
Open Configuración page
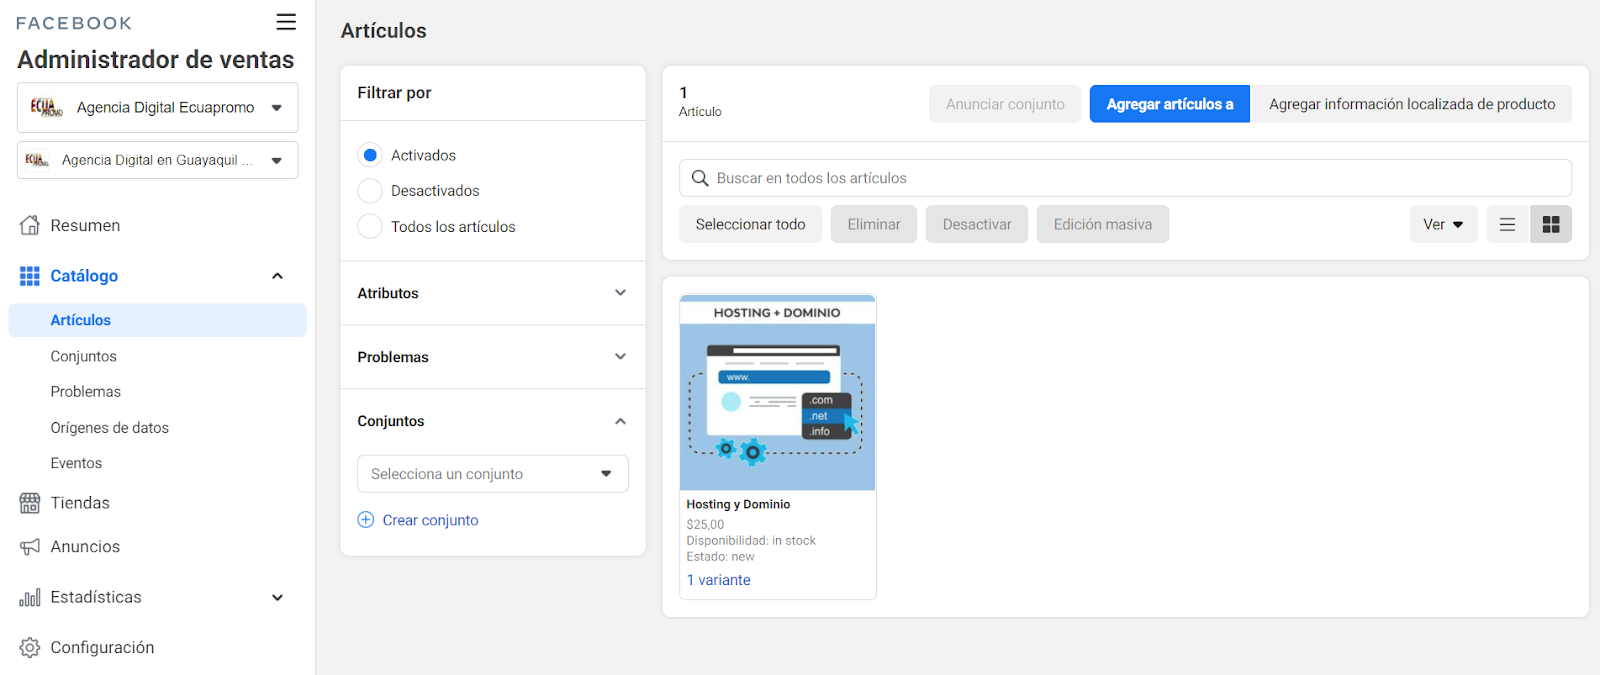coord(102,647)
